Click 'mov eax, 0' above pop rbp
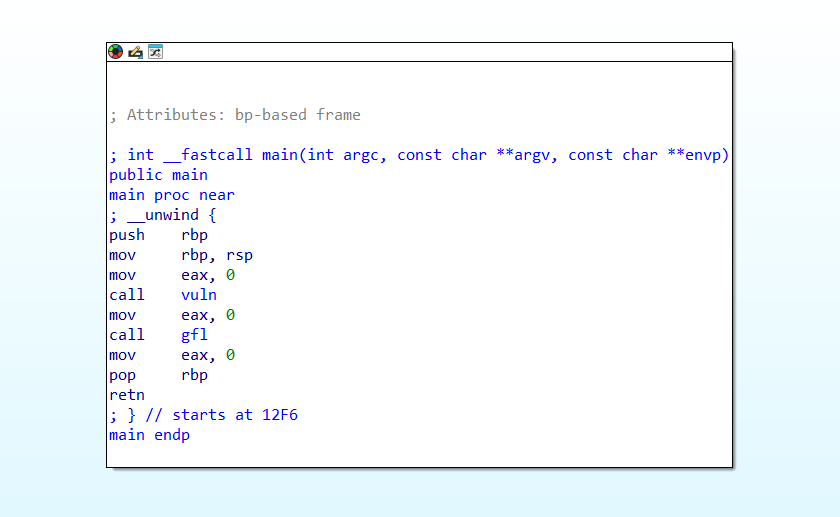840x517 pixels. (x=172, y=355)
